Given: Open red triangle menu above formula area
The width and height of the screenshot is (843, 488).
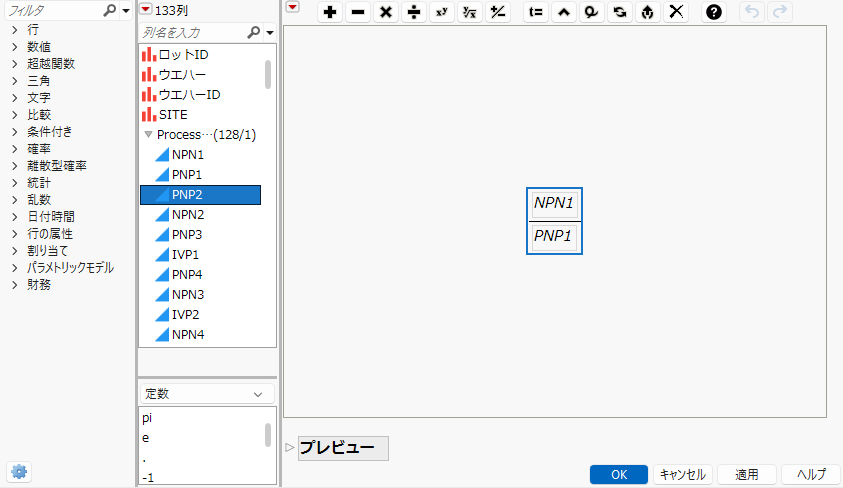Looking at the screenshot, I should 292,7.
